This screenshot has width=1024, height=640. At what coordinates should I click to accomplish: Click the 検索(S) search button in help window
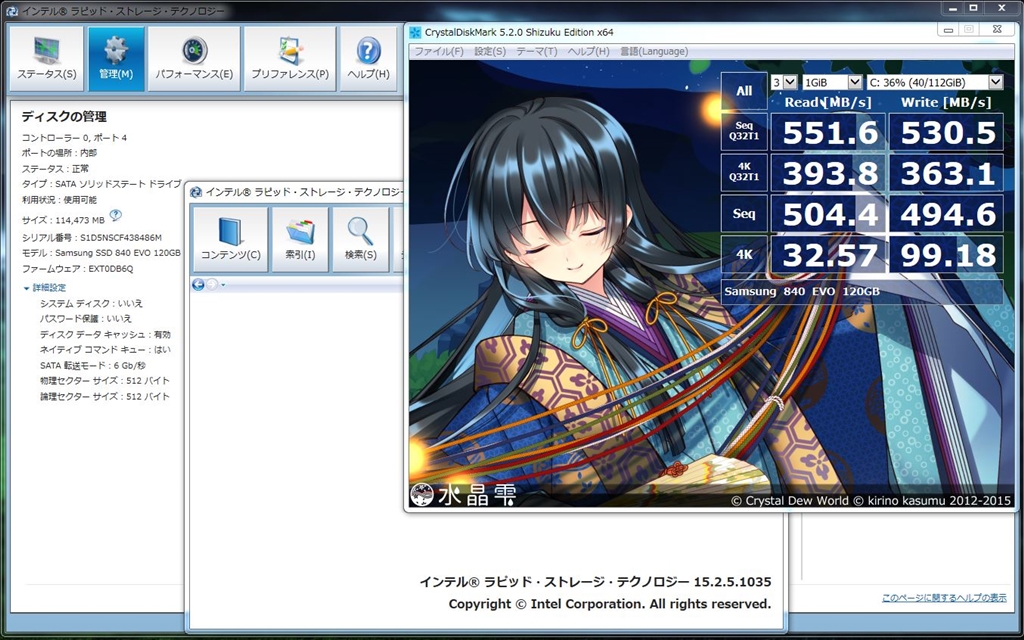(360, 239)
